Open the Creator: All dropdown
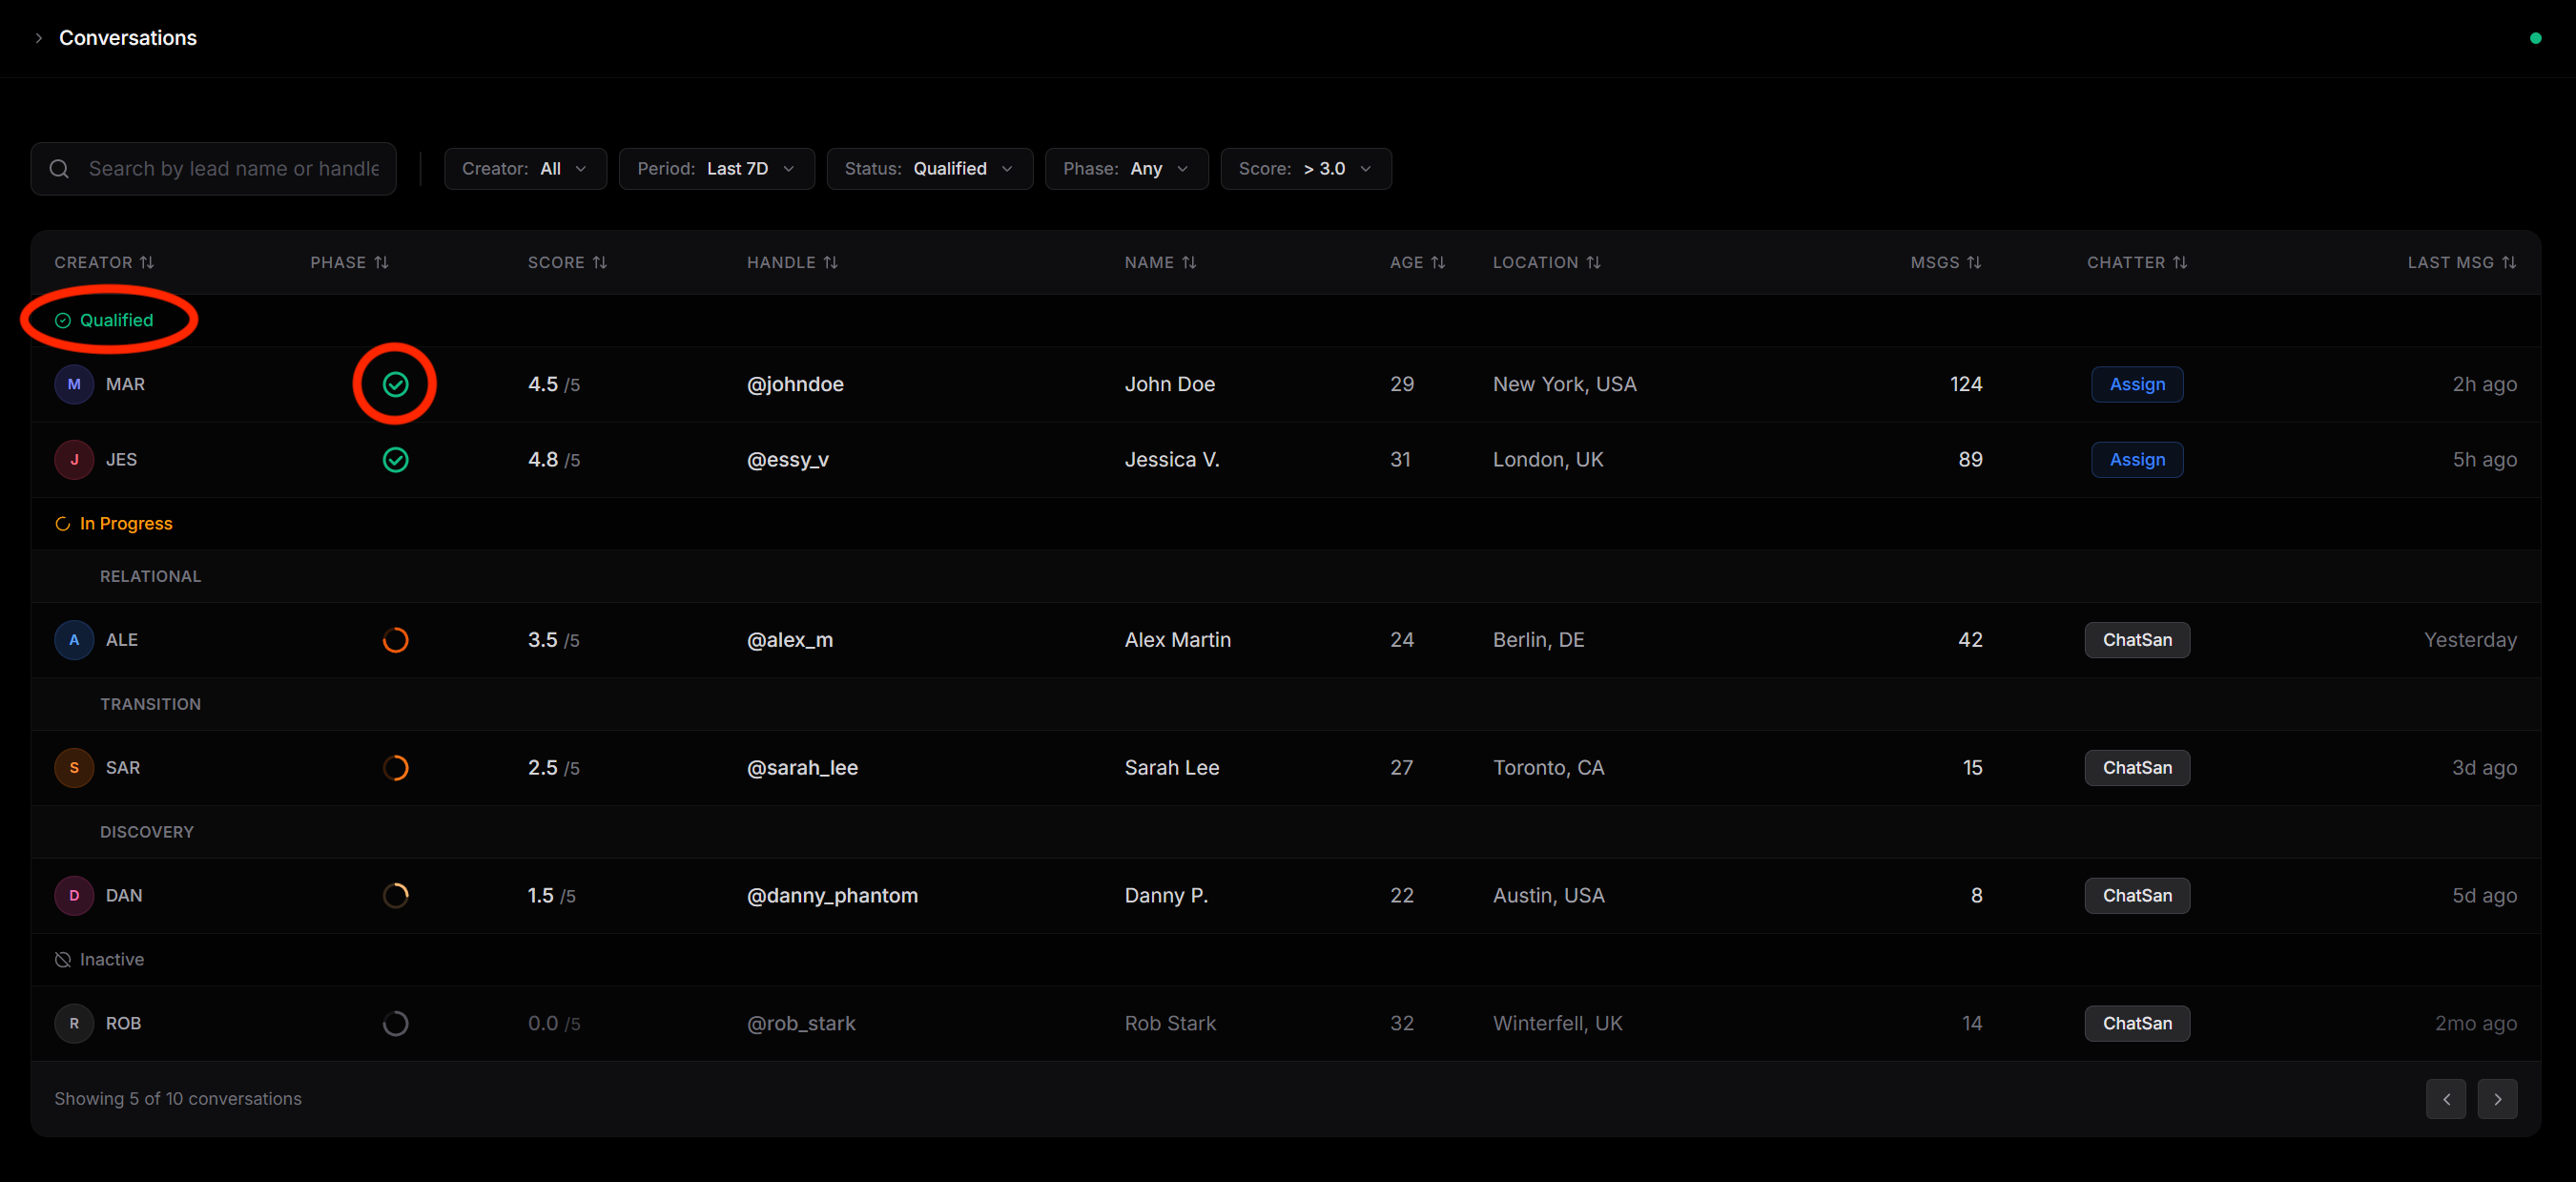The width and height of the screenshot is (2576, 1182). 525,169
